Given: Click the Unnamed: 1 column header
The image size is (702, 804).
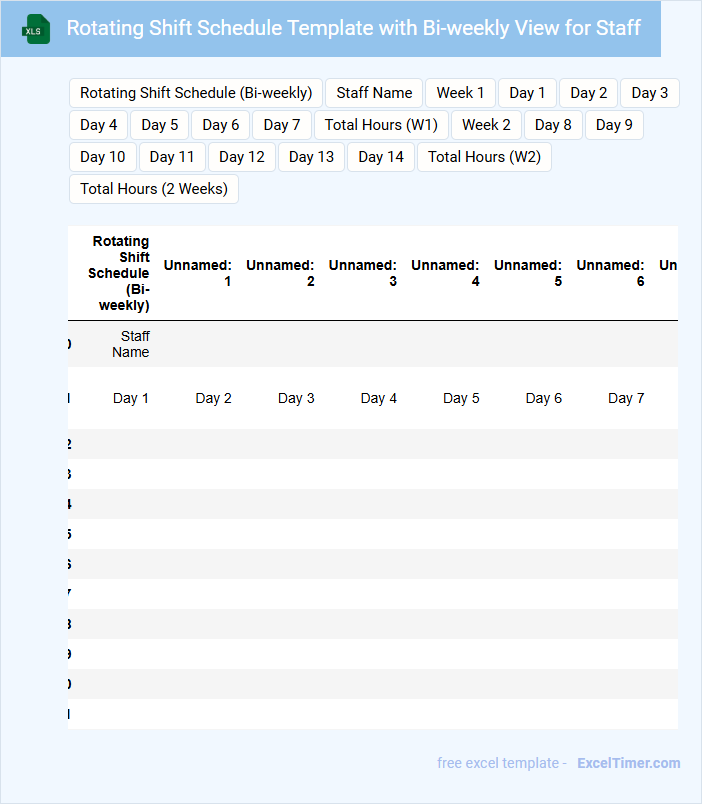Looking at the screenshot, I should (197, 273).
